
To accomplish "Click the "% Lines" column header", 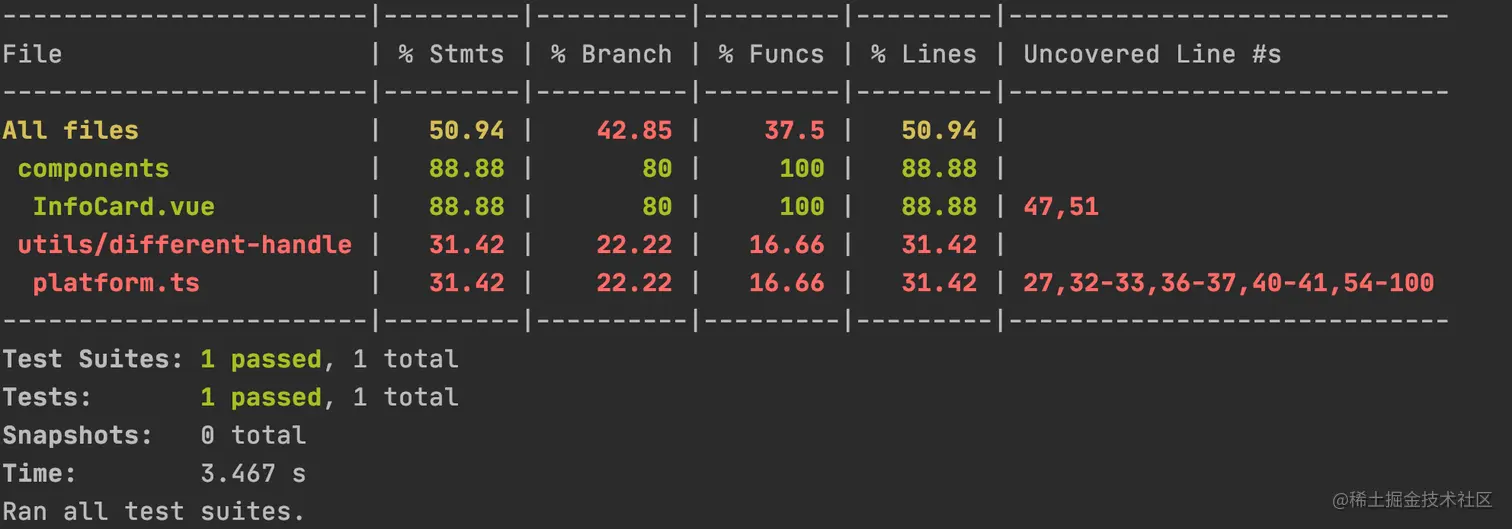I will pyautogui.click(x=923, y=54).
